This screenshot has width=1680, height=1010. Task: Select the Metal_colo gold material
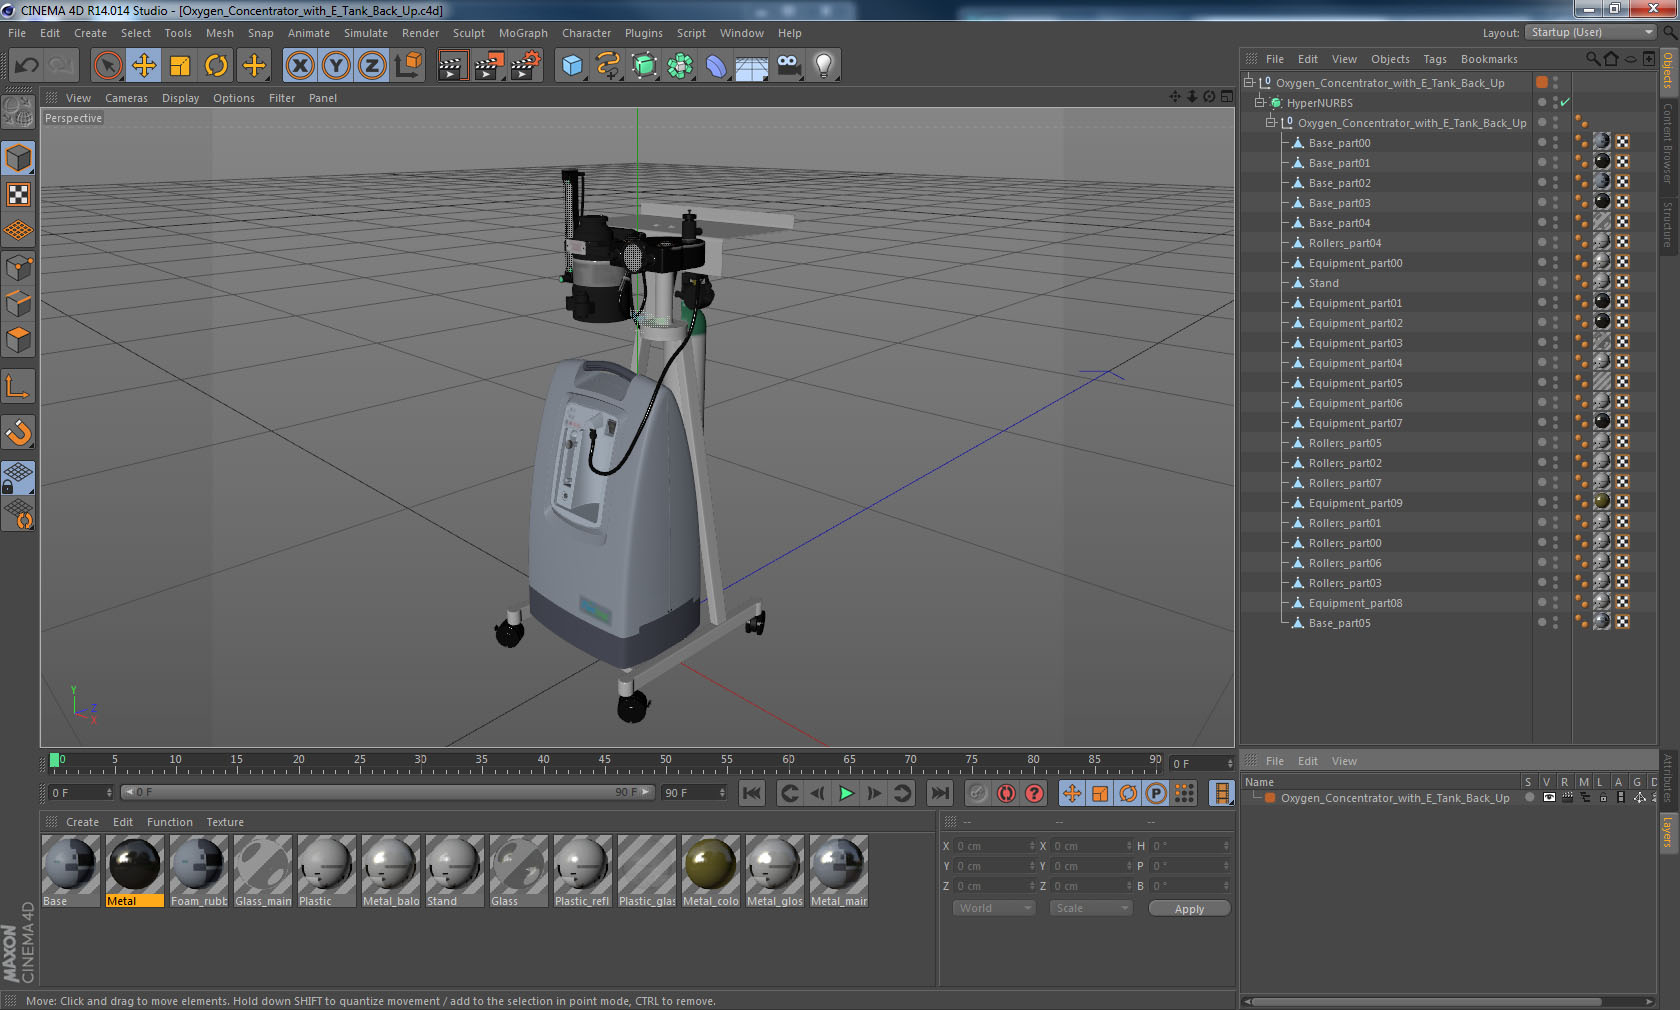[710, 871]
